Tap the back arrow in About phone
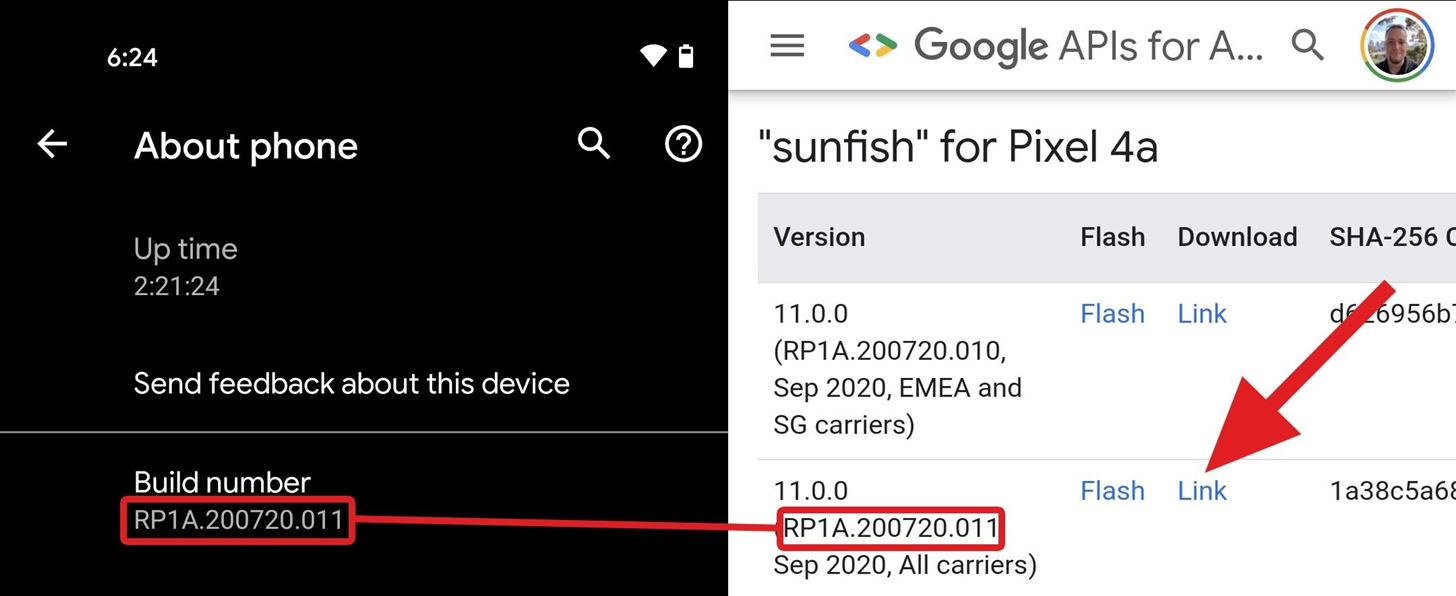This screenshot has width=1456, height=596. (x=52, y=145)
